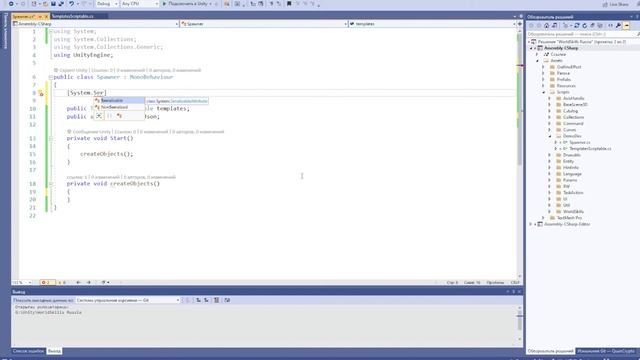Expand the Prefabs folder in Solution Explorer
Image resolution: width=640 pixels, height=360 pixels.
click(543, 80)
